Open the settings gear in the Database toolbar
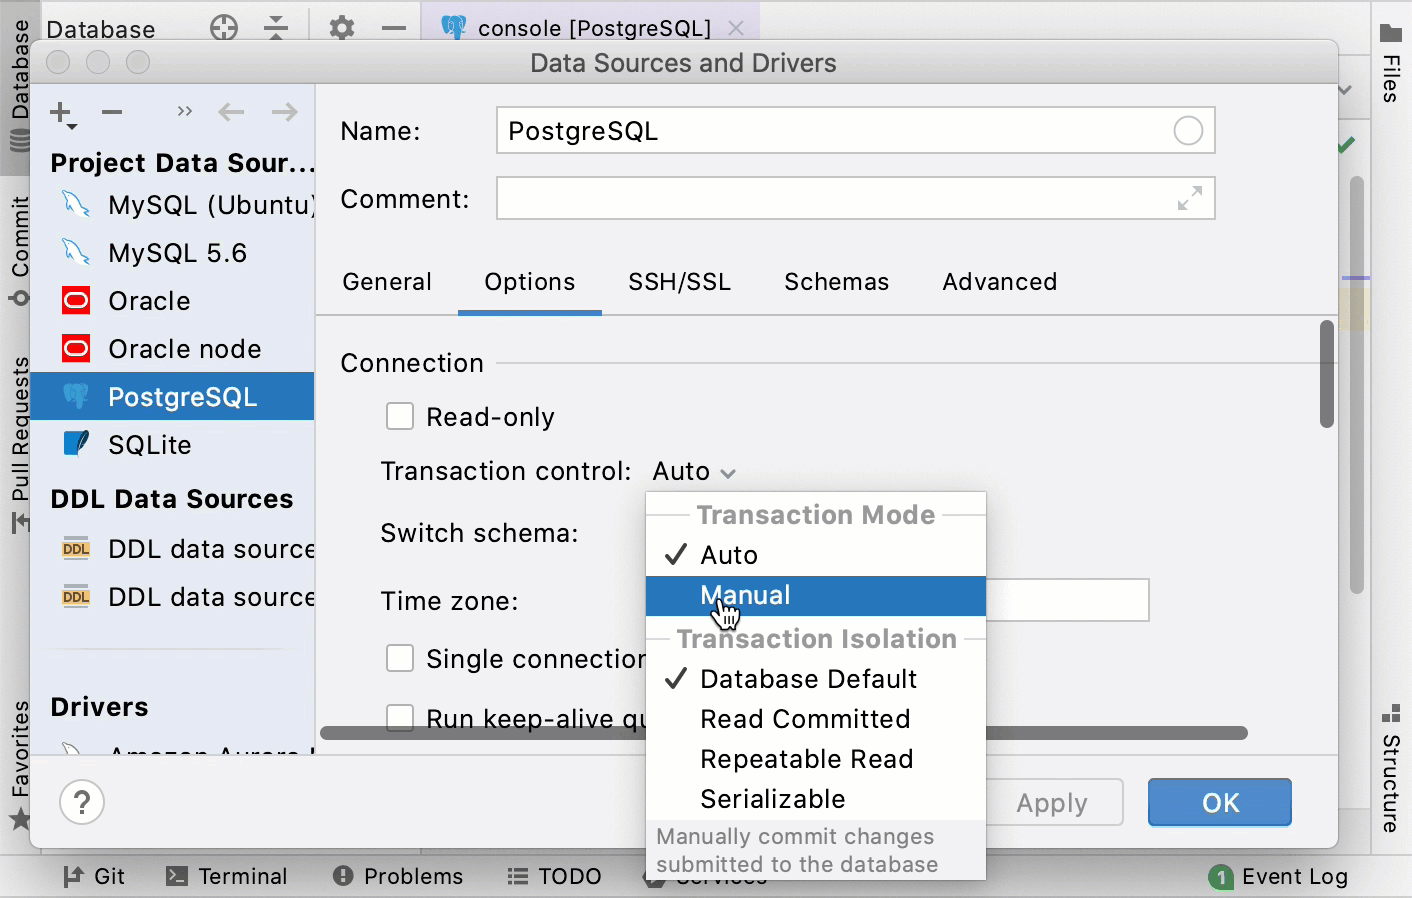This screenshot has height=898, width=1412. (x=340, y=28)
